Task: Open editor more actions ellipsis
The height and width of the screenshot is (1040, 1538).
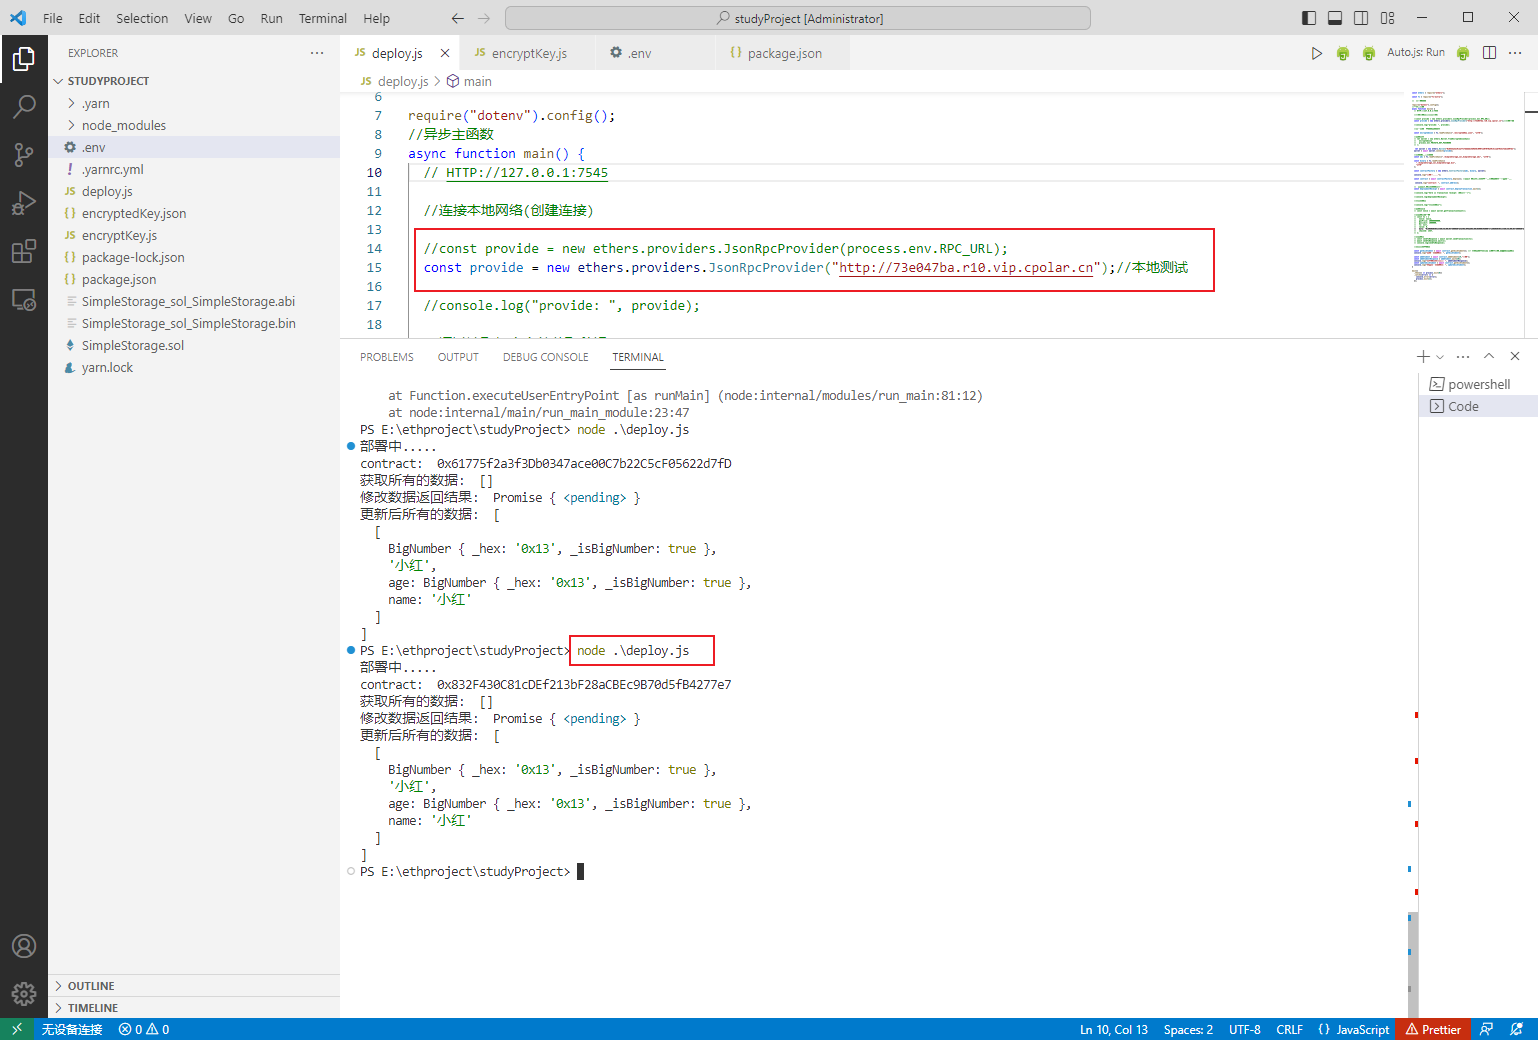Action: click(x=1515, y=53)
